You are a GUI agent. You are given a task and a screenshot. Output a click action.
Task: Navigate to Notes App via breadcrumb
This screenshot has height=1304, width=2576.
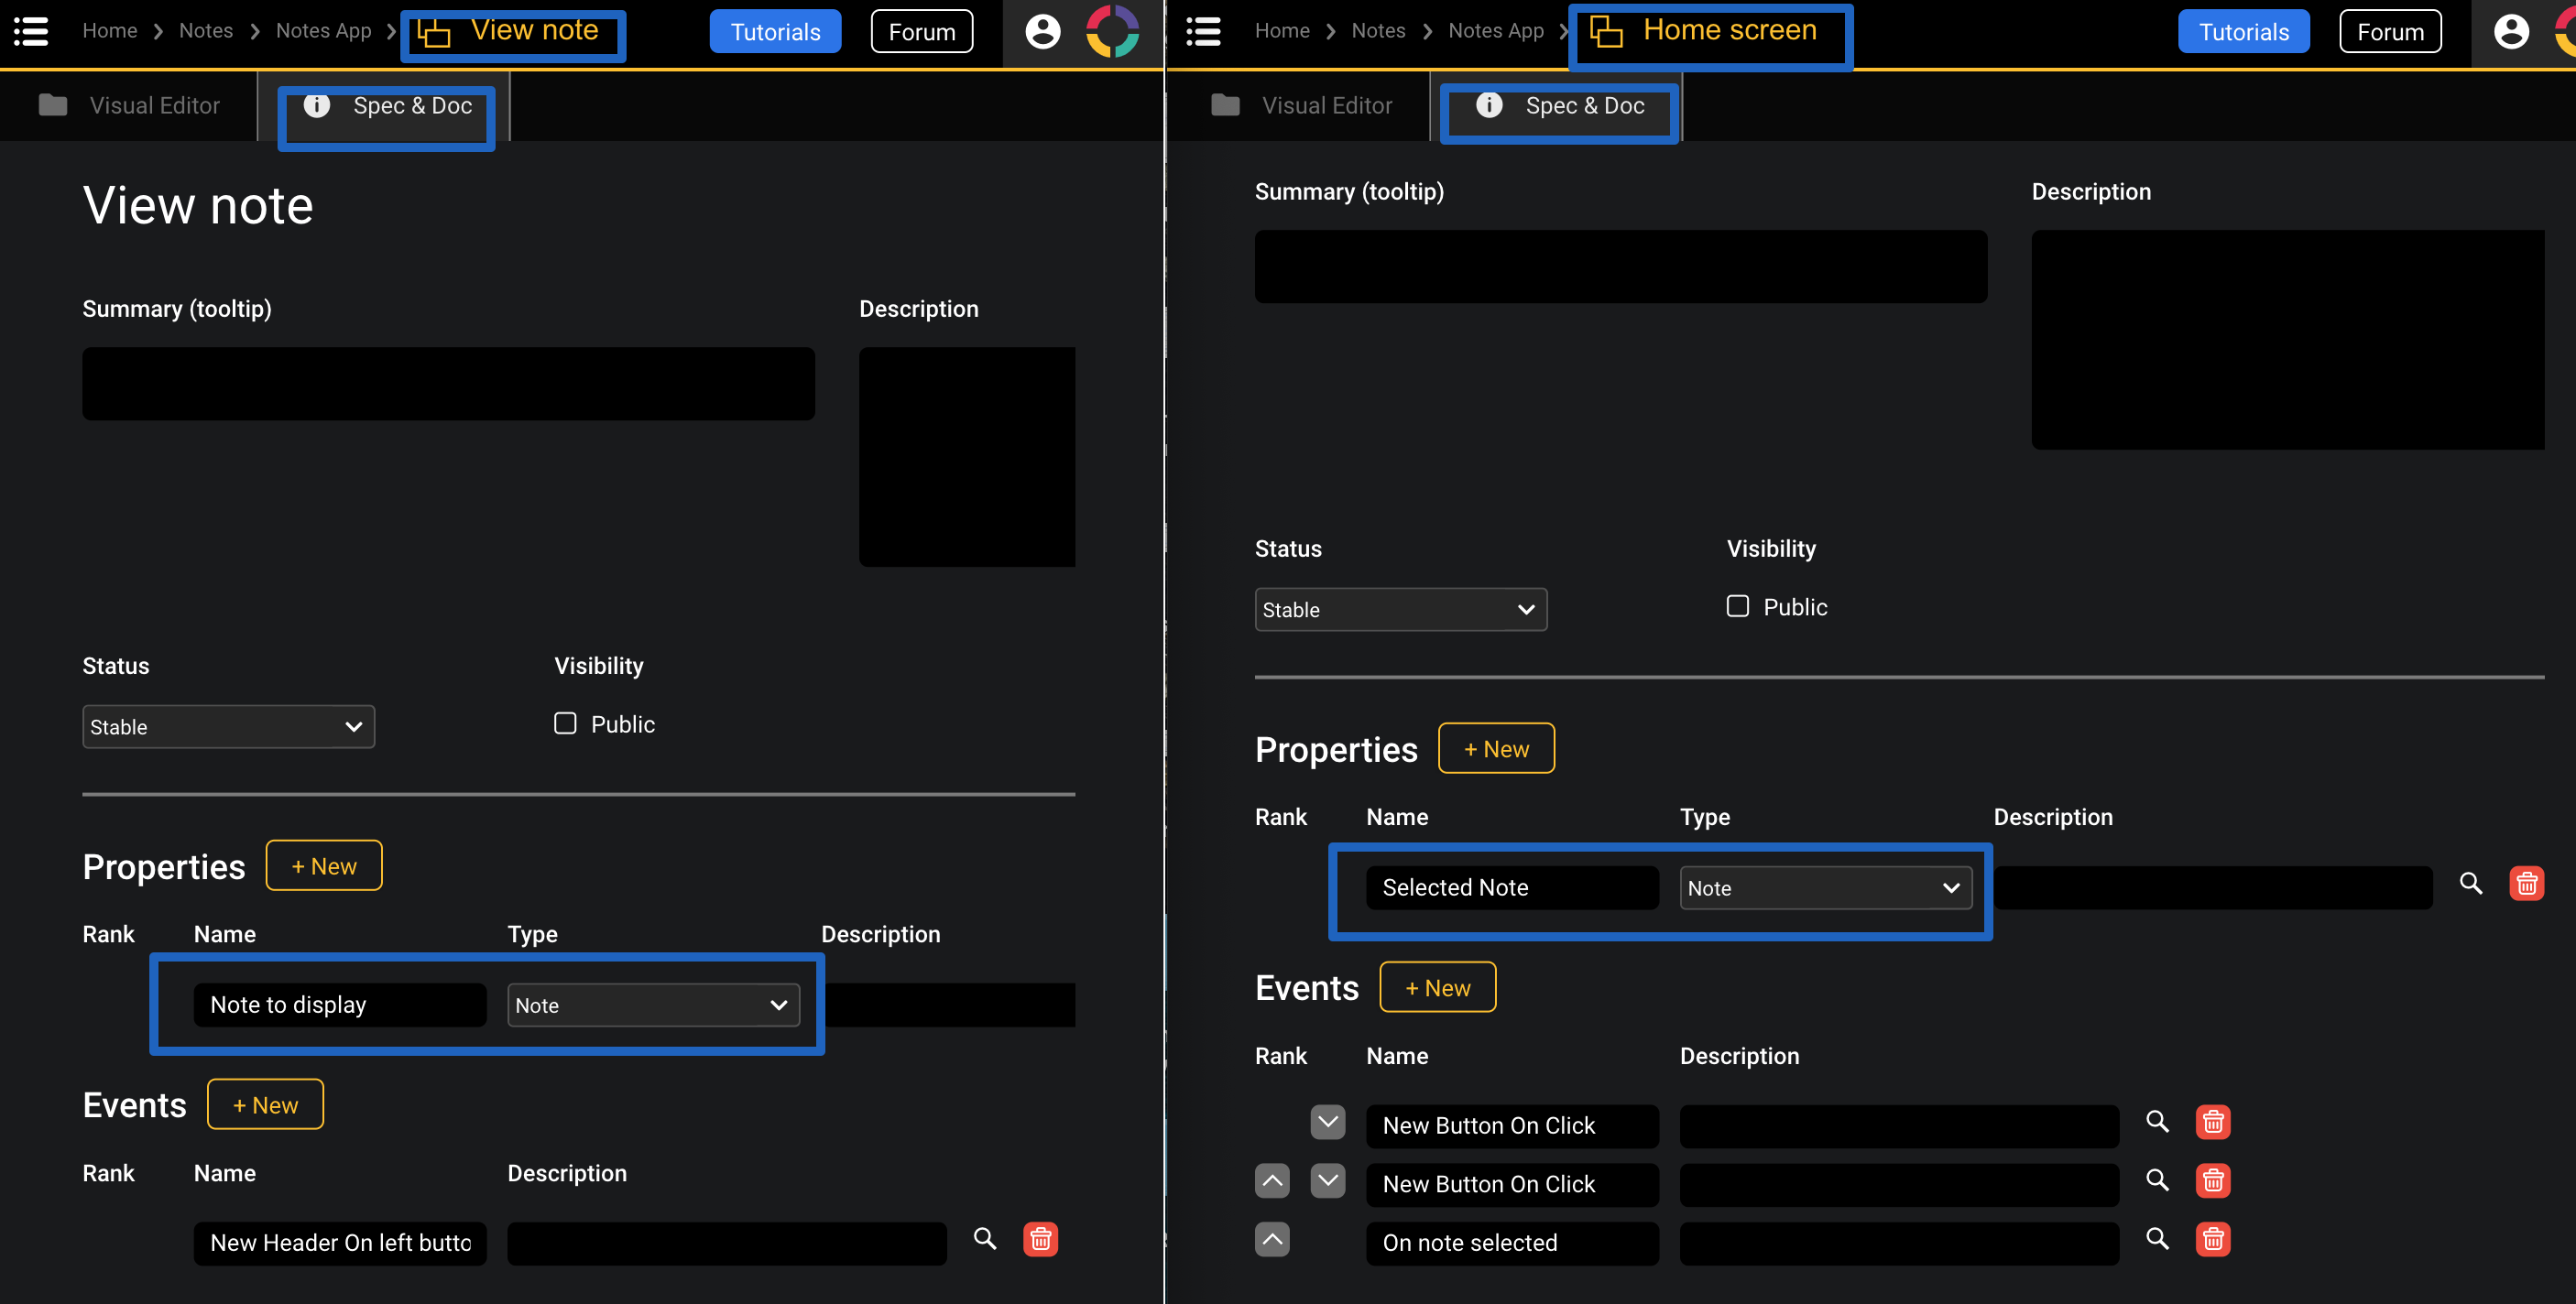click(322, 31)
